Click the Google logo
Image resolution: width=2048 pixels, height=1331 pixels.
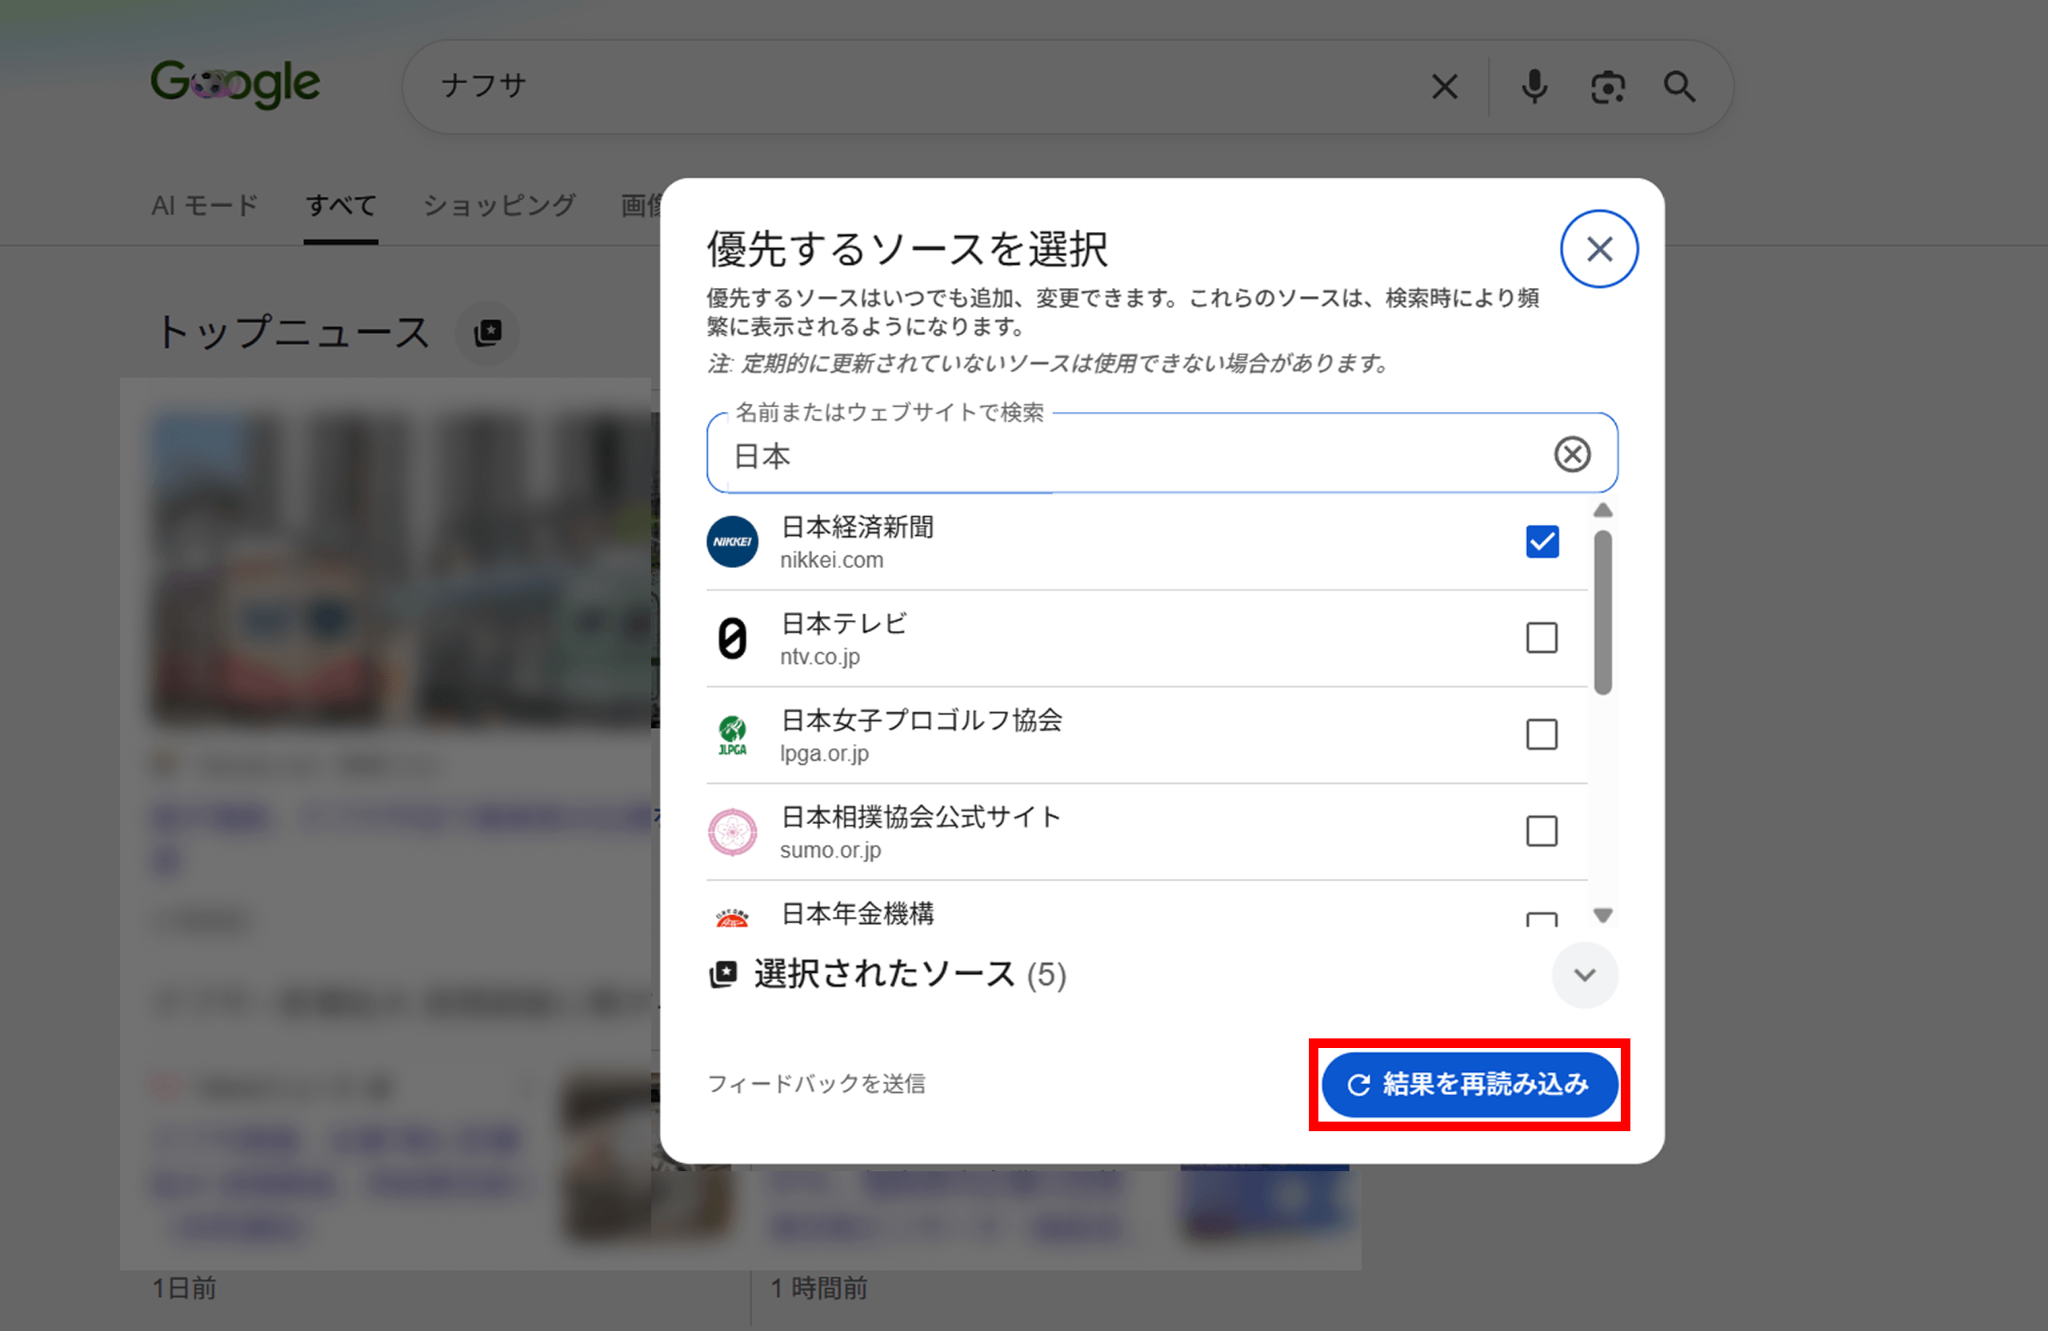[235, 83]
